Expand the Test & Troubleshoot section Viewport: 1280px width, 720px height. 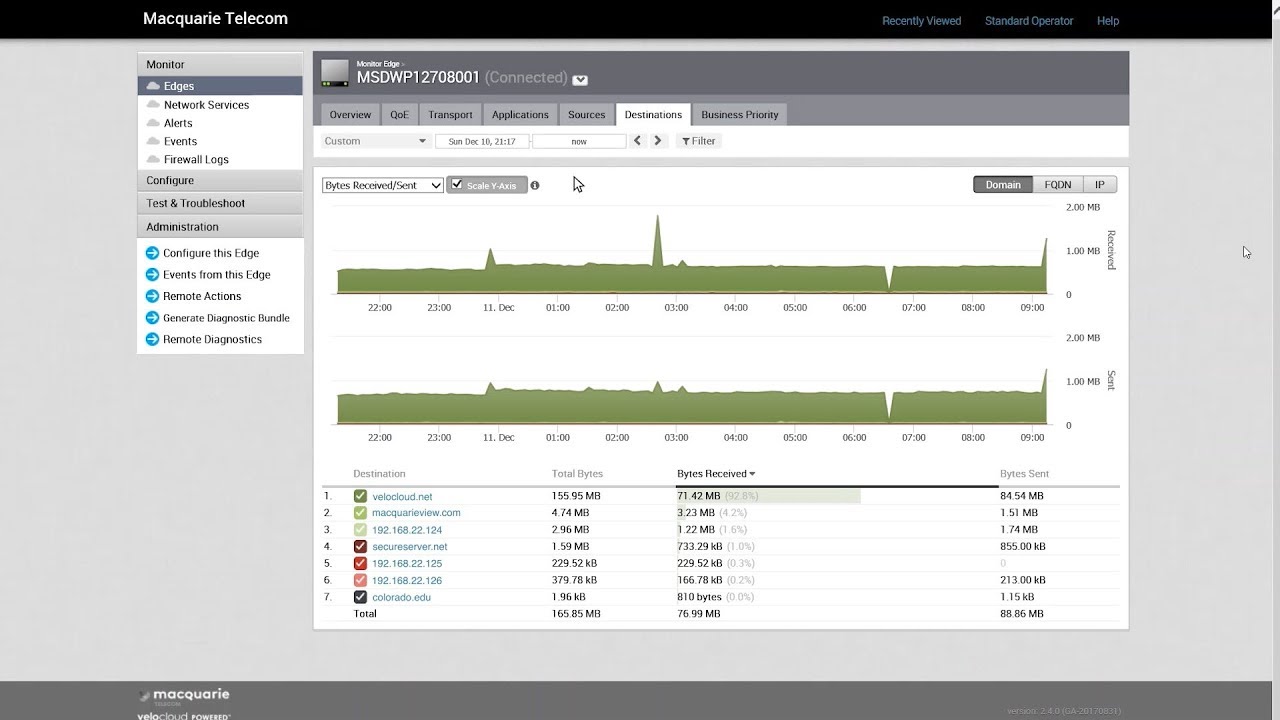[220, 203]
